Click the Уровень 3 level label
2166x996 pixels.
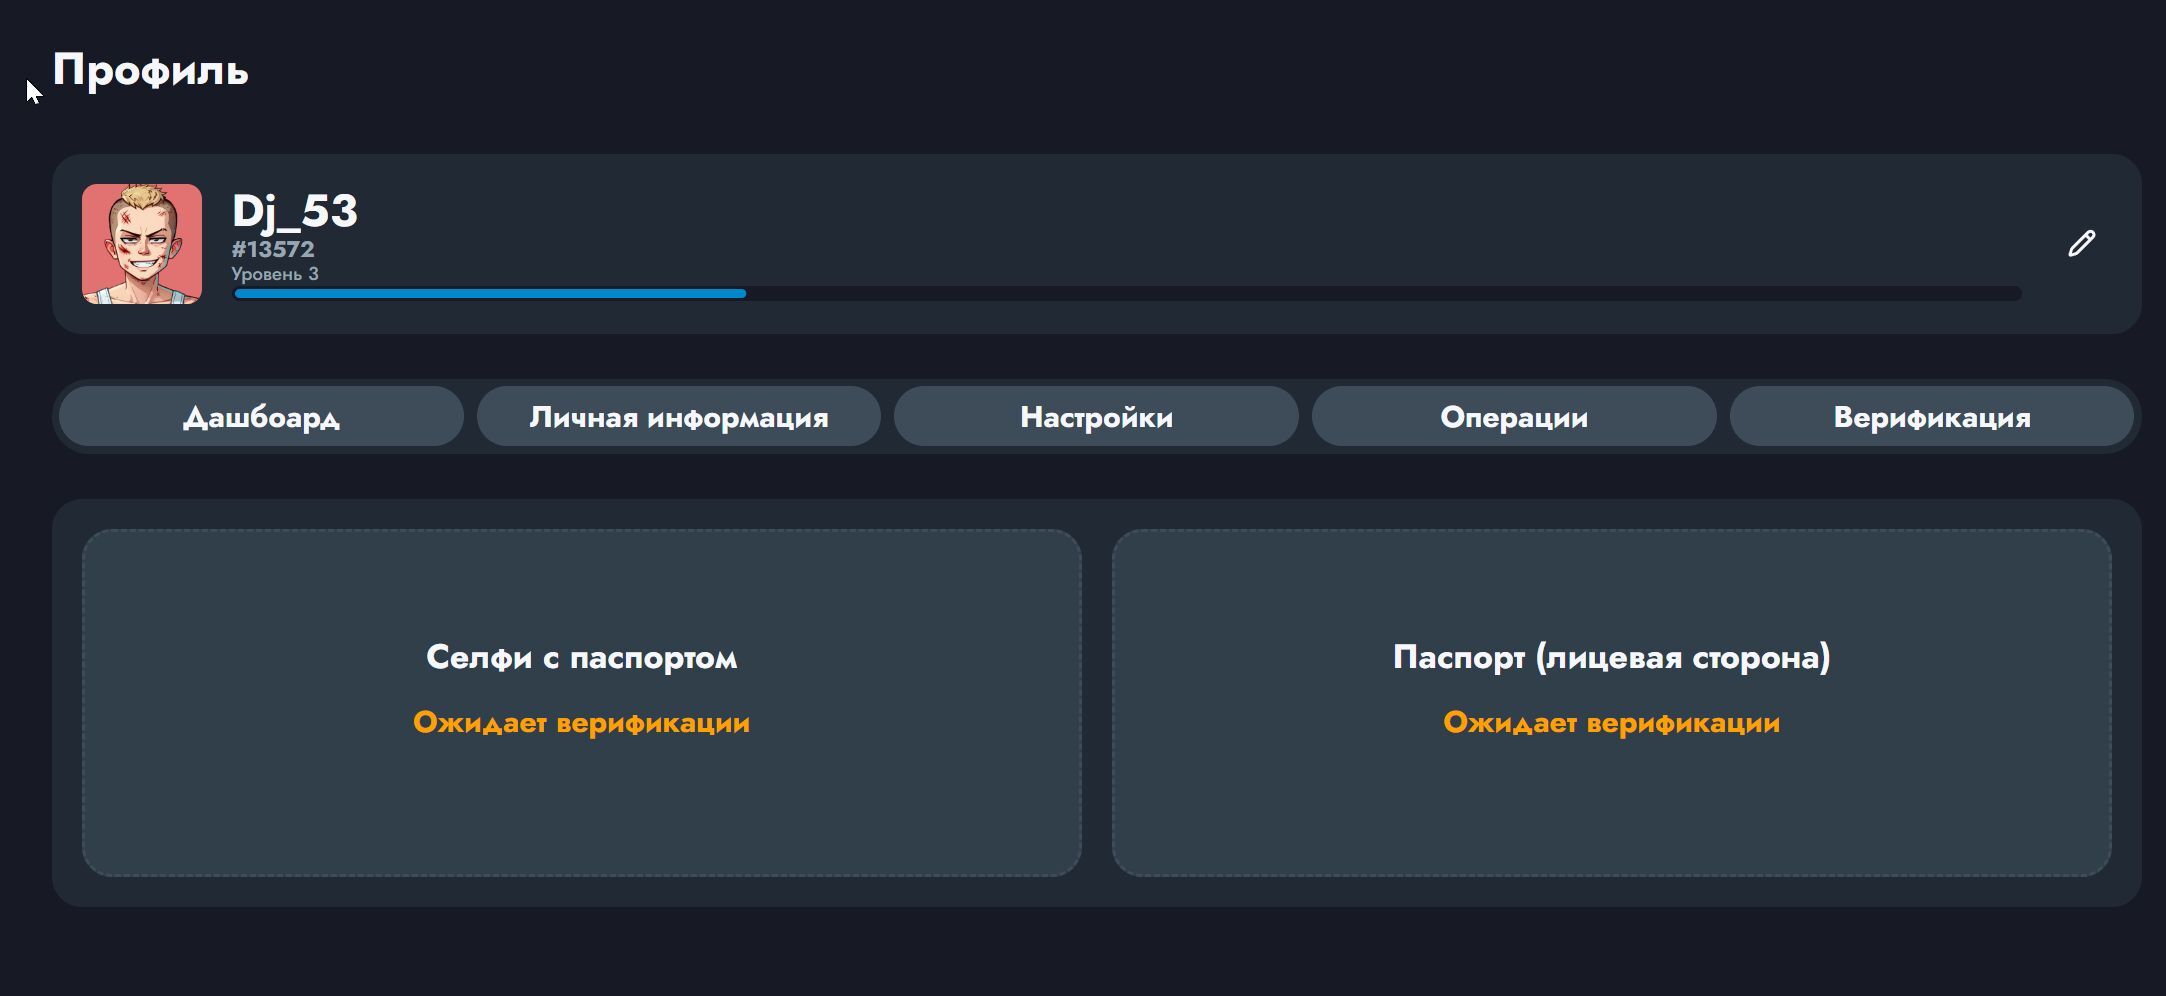click(275, 274)
